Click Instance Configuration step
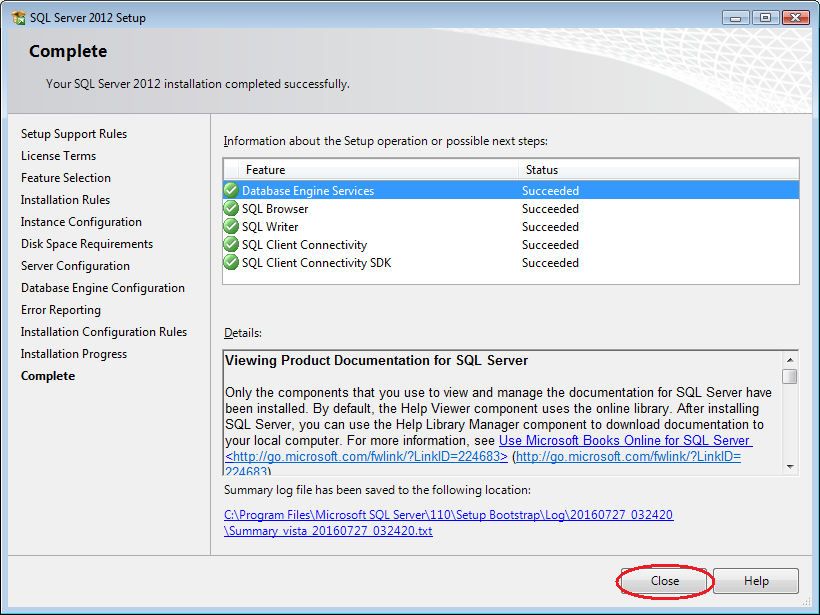 (81, 222)
